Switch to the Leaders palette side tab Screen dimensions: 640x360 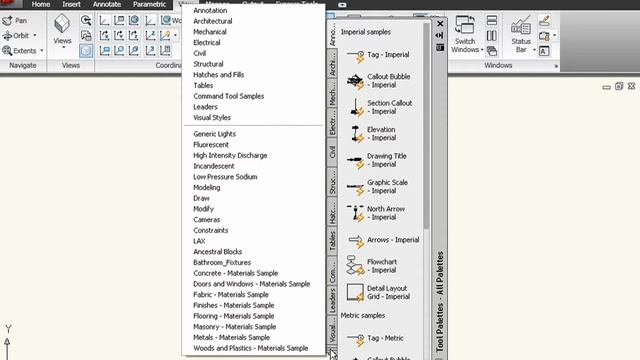tap(332, 300)
